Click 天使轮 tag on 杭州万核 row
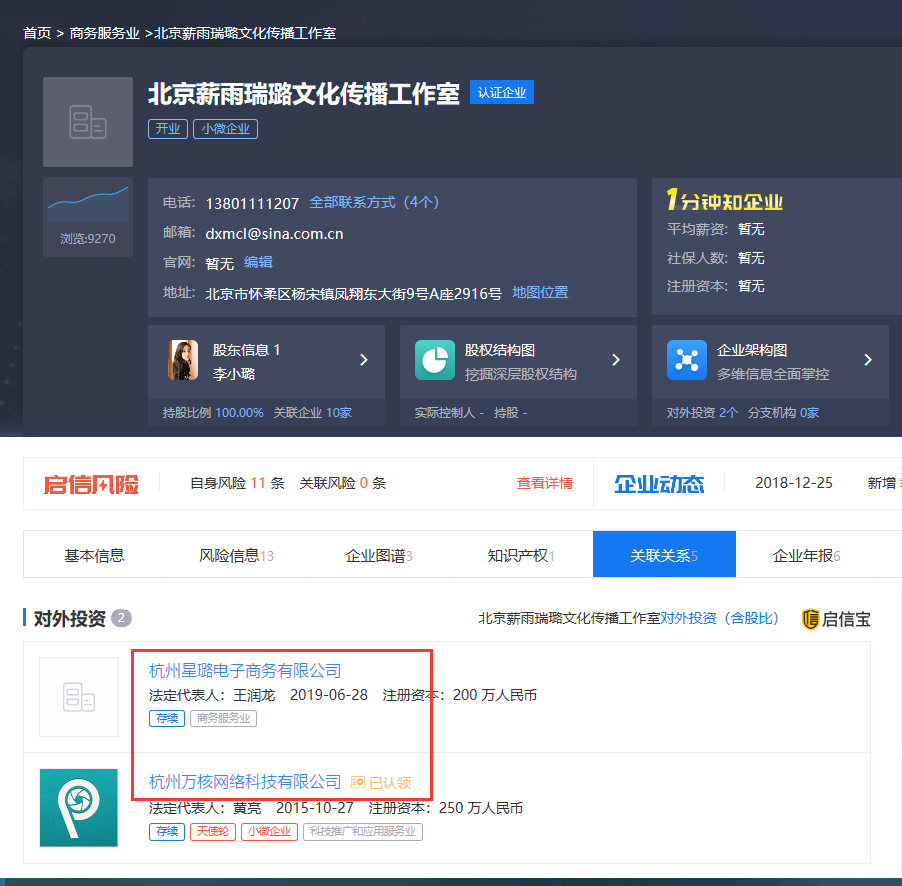 pyautogui.click(x=213, y=832)
